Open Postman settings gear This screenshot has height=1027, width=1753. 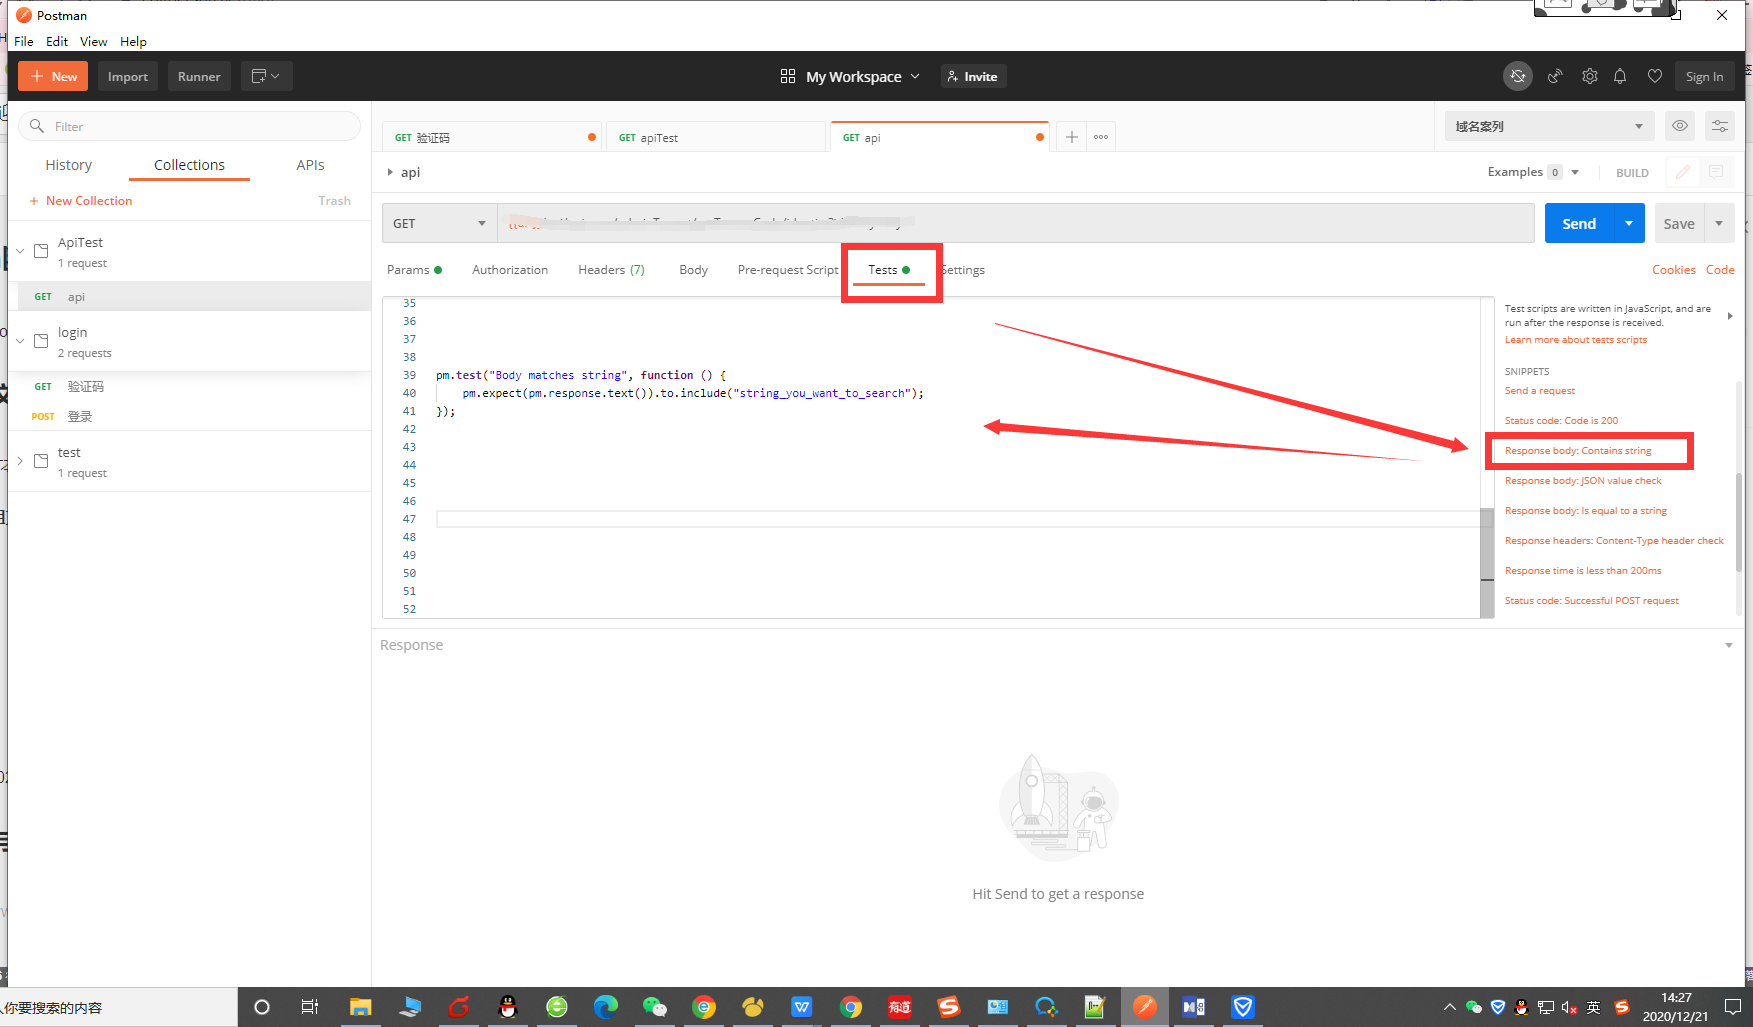1590,76
